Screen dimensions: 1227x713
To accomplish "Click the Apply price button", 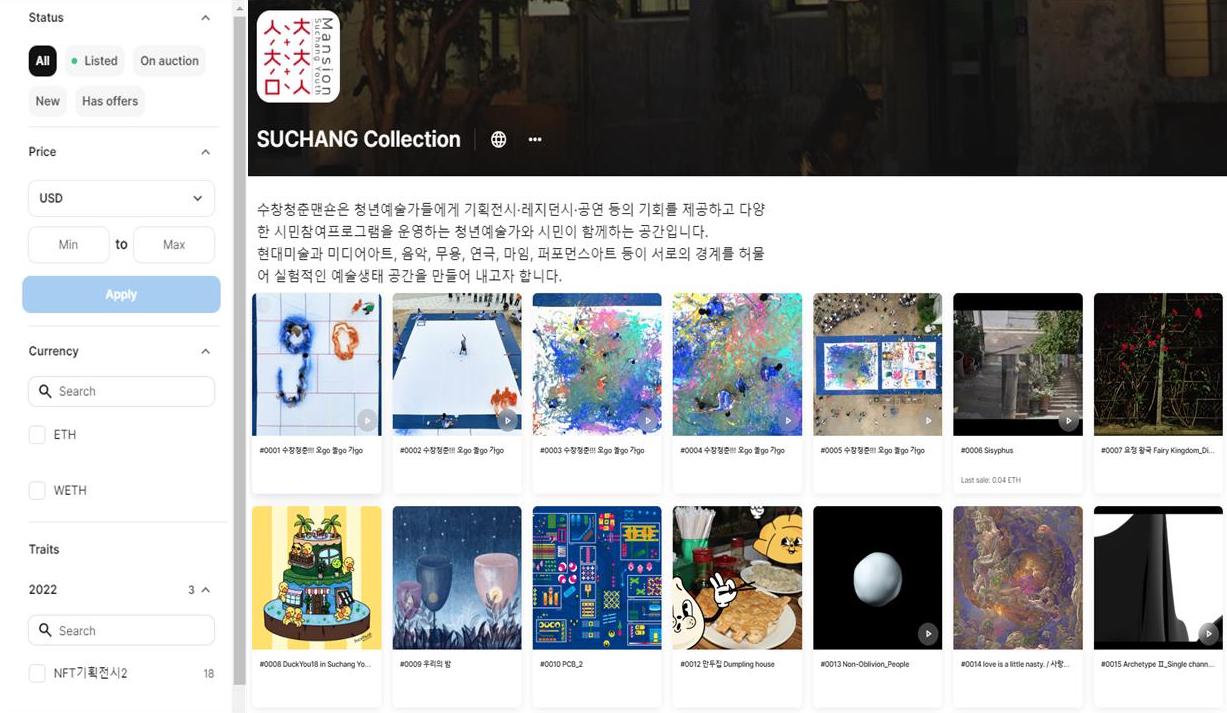I will click(121, 294).
